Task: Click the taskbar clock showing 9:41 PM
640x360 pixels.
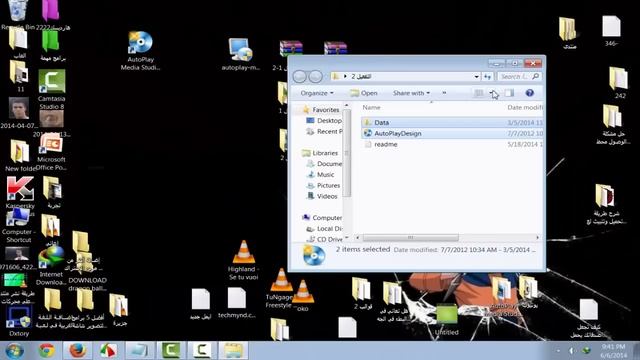Action: point(613,351)
